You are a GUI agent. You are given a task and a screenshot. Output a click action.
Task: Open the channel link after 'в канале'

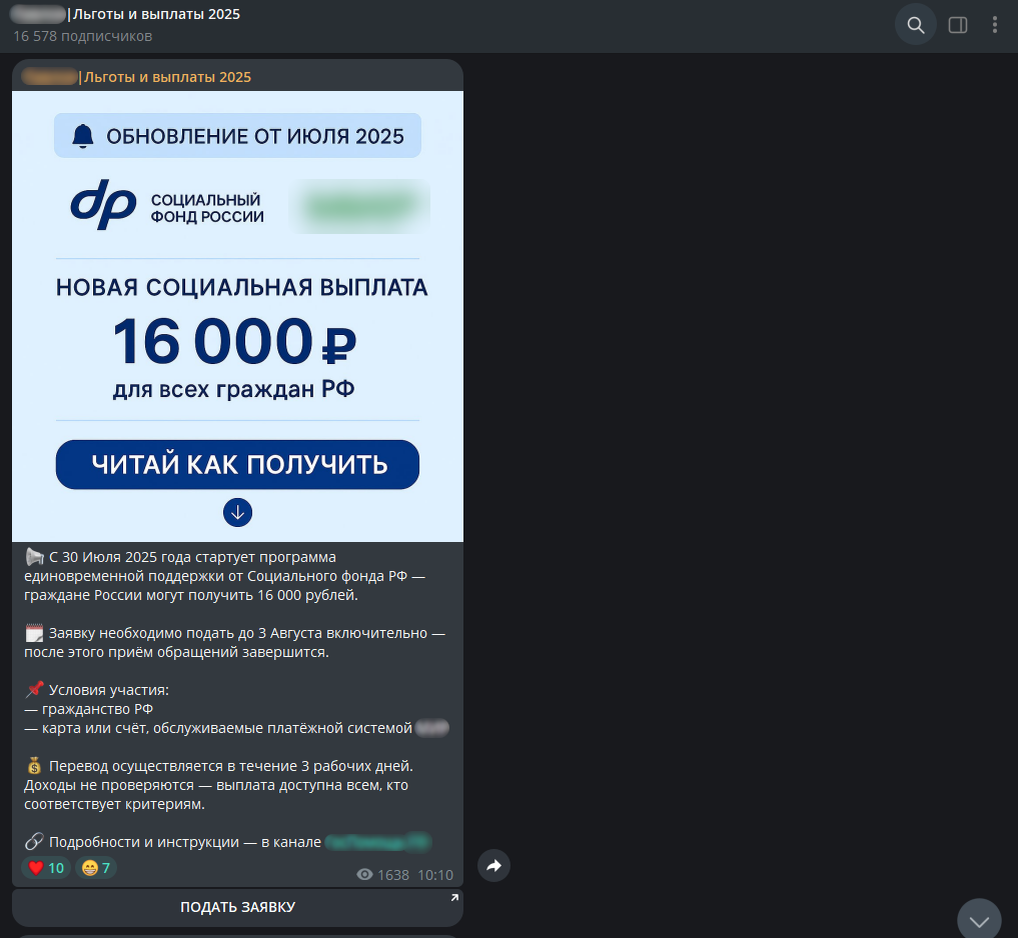pyautogui.click(x=377, y=842)
